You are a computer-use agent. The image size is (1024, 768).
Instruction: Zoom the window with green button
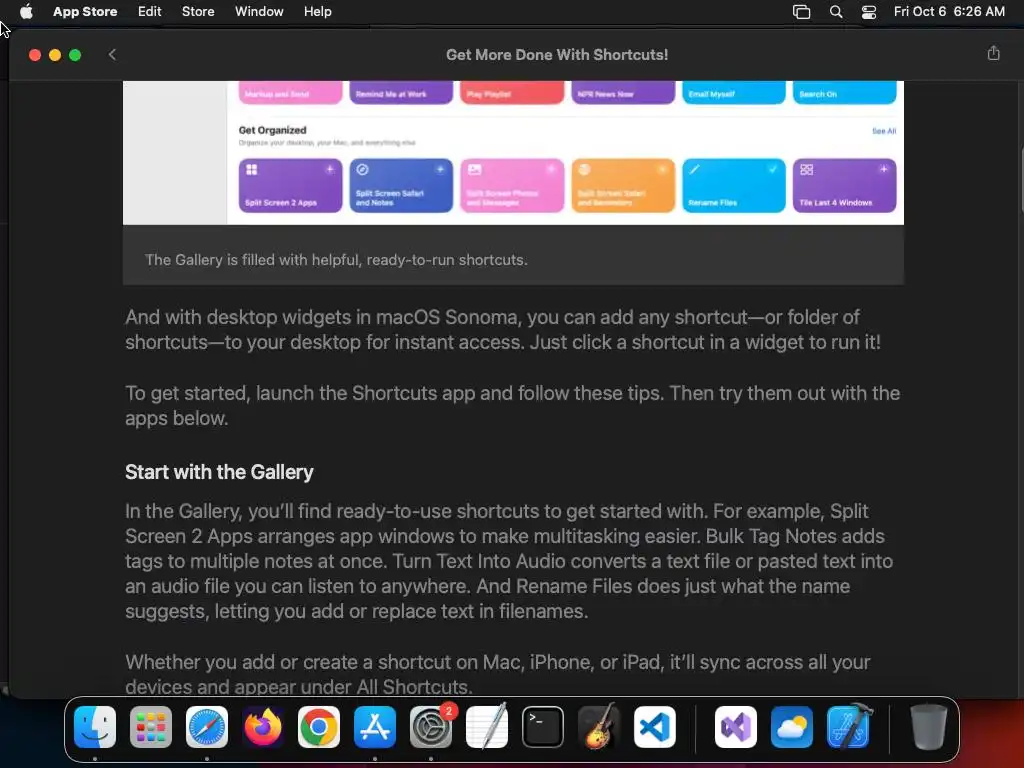(x=75, y=55)
